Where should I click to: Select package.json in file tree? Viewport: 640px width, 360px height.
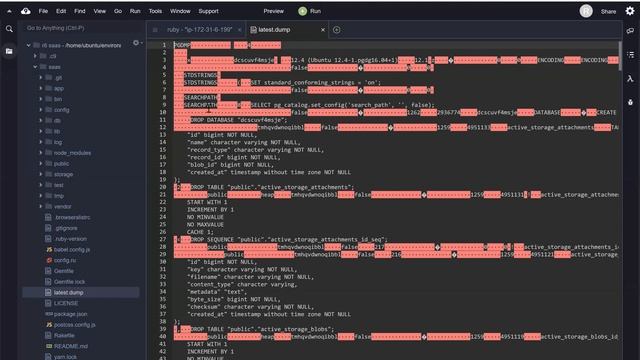71,314
